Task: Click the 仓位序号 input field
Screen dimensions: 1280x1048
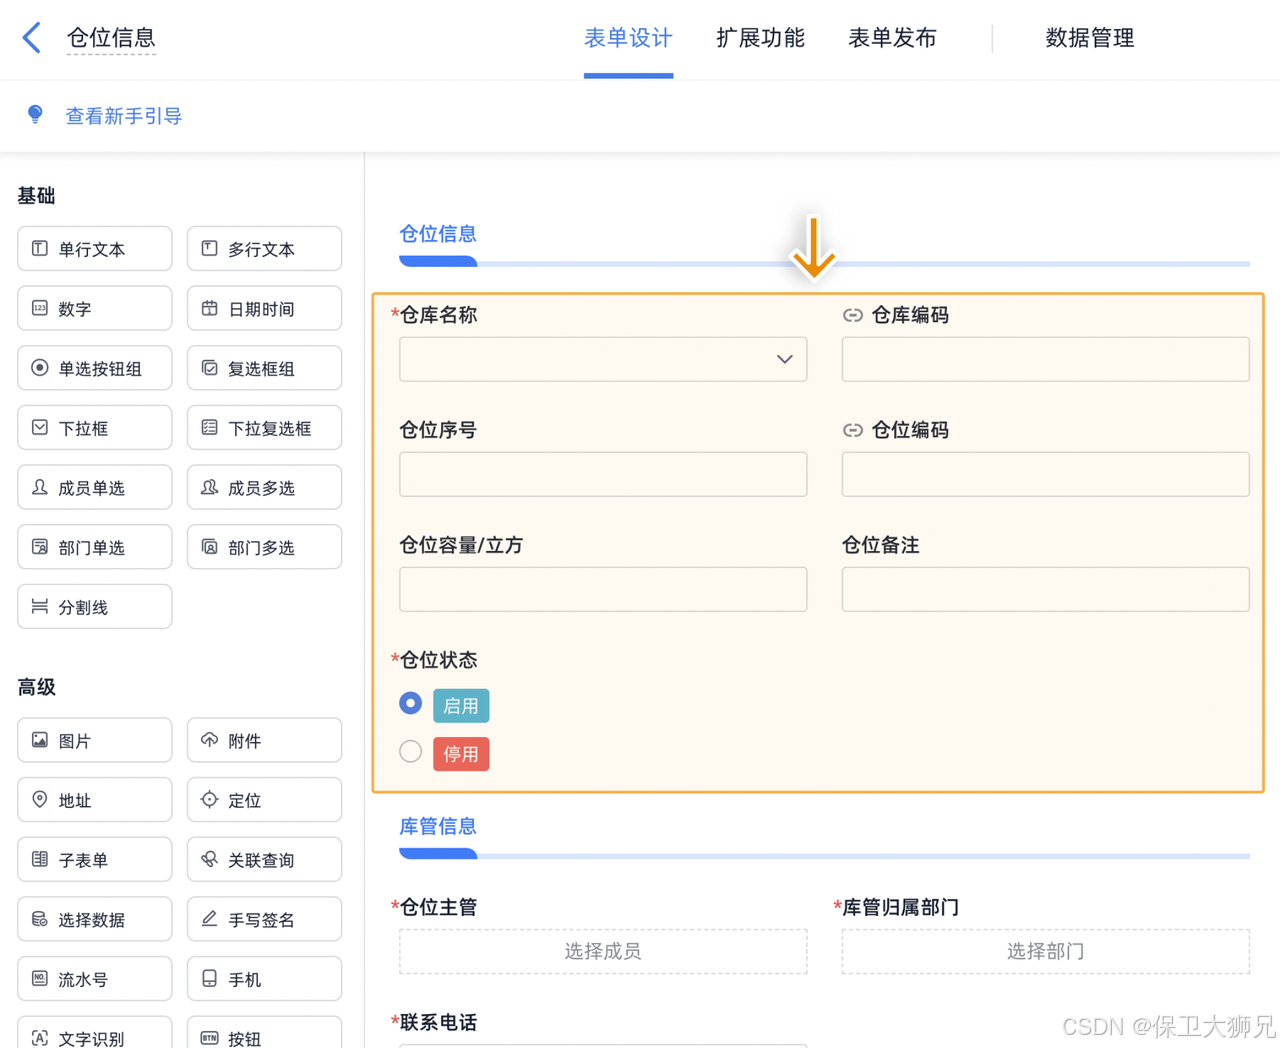Action: 603,474
